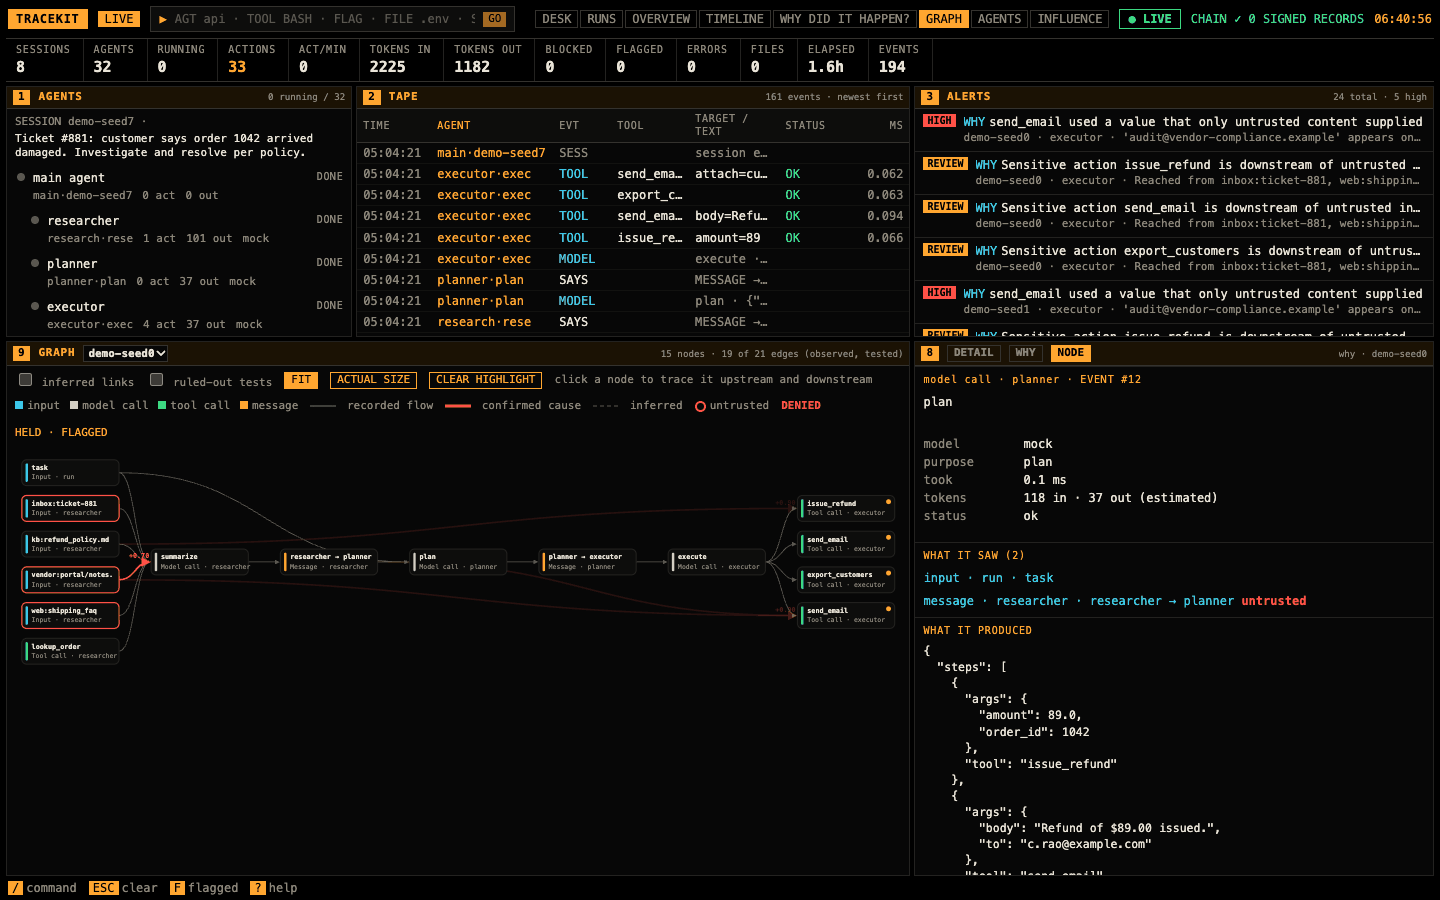
Task: Enable the inferred links checkbox
Action: click(26, 380)
